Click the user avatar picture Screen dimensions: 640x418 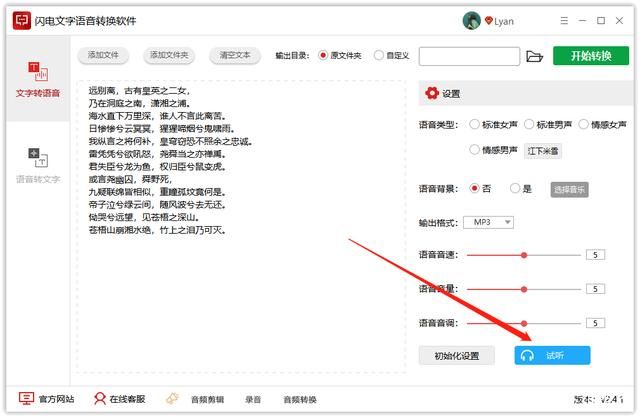(471, 20)
